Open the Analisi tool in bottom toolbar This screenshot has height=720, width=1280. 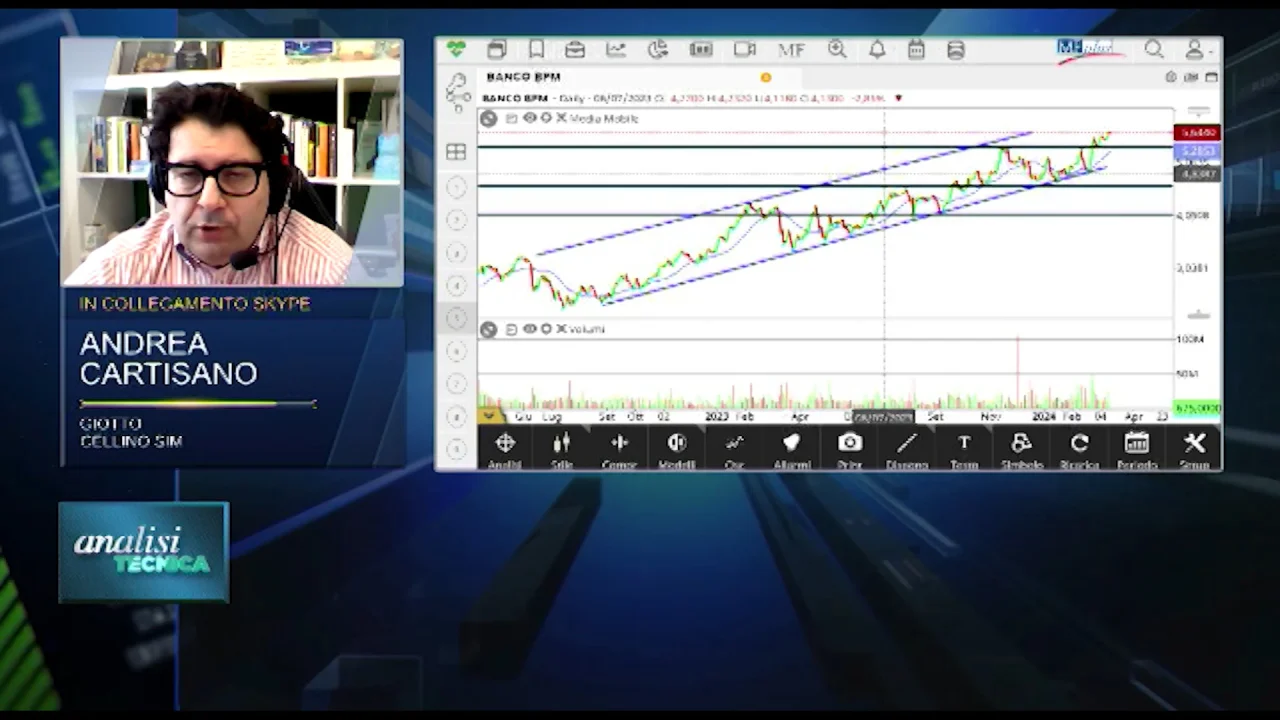(505, 449)
